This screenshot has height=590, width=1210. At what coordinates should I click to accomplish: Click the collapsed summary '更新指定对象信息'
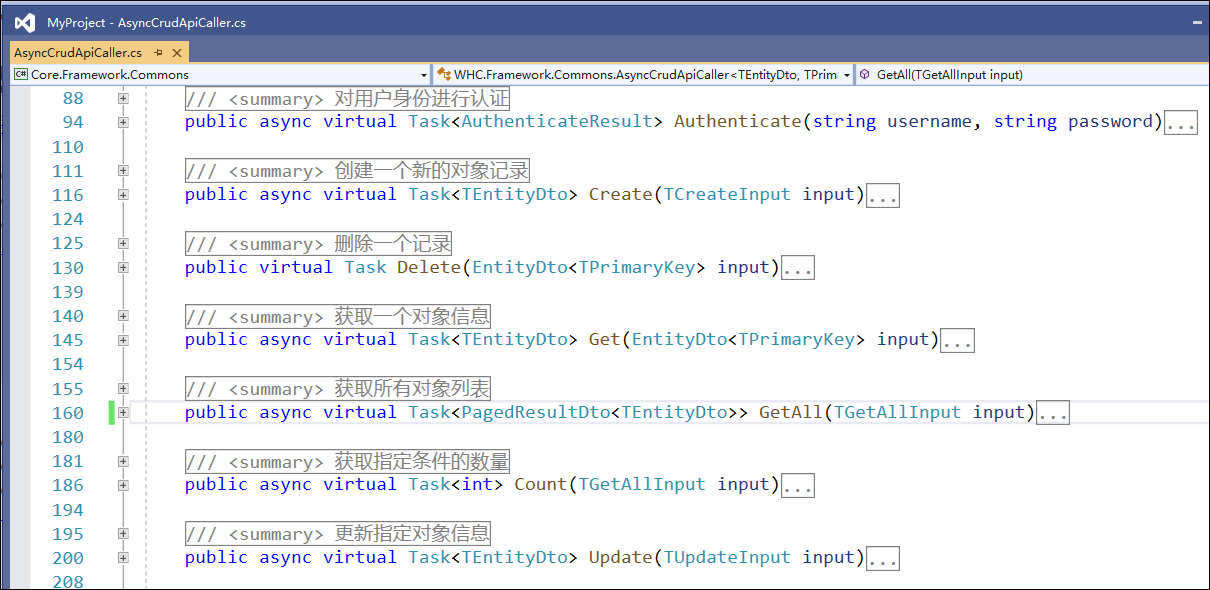point(338,533)
